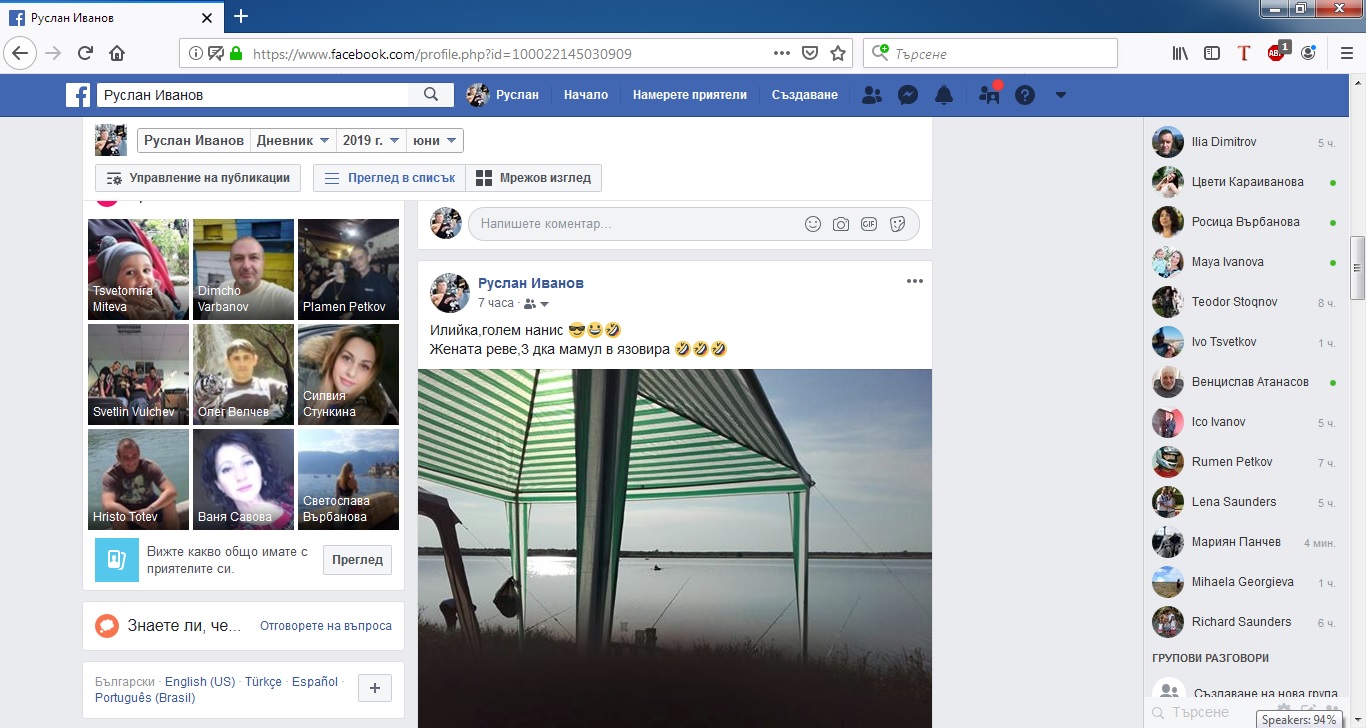This screenshot has width=1366, height=728.
Task: Focus the Напишете коментар field
Action: coord(636,224)
